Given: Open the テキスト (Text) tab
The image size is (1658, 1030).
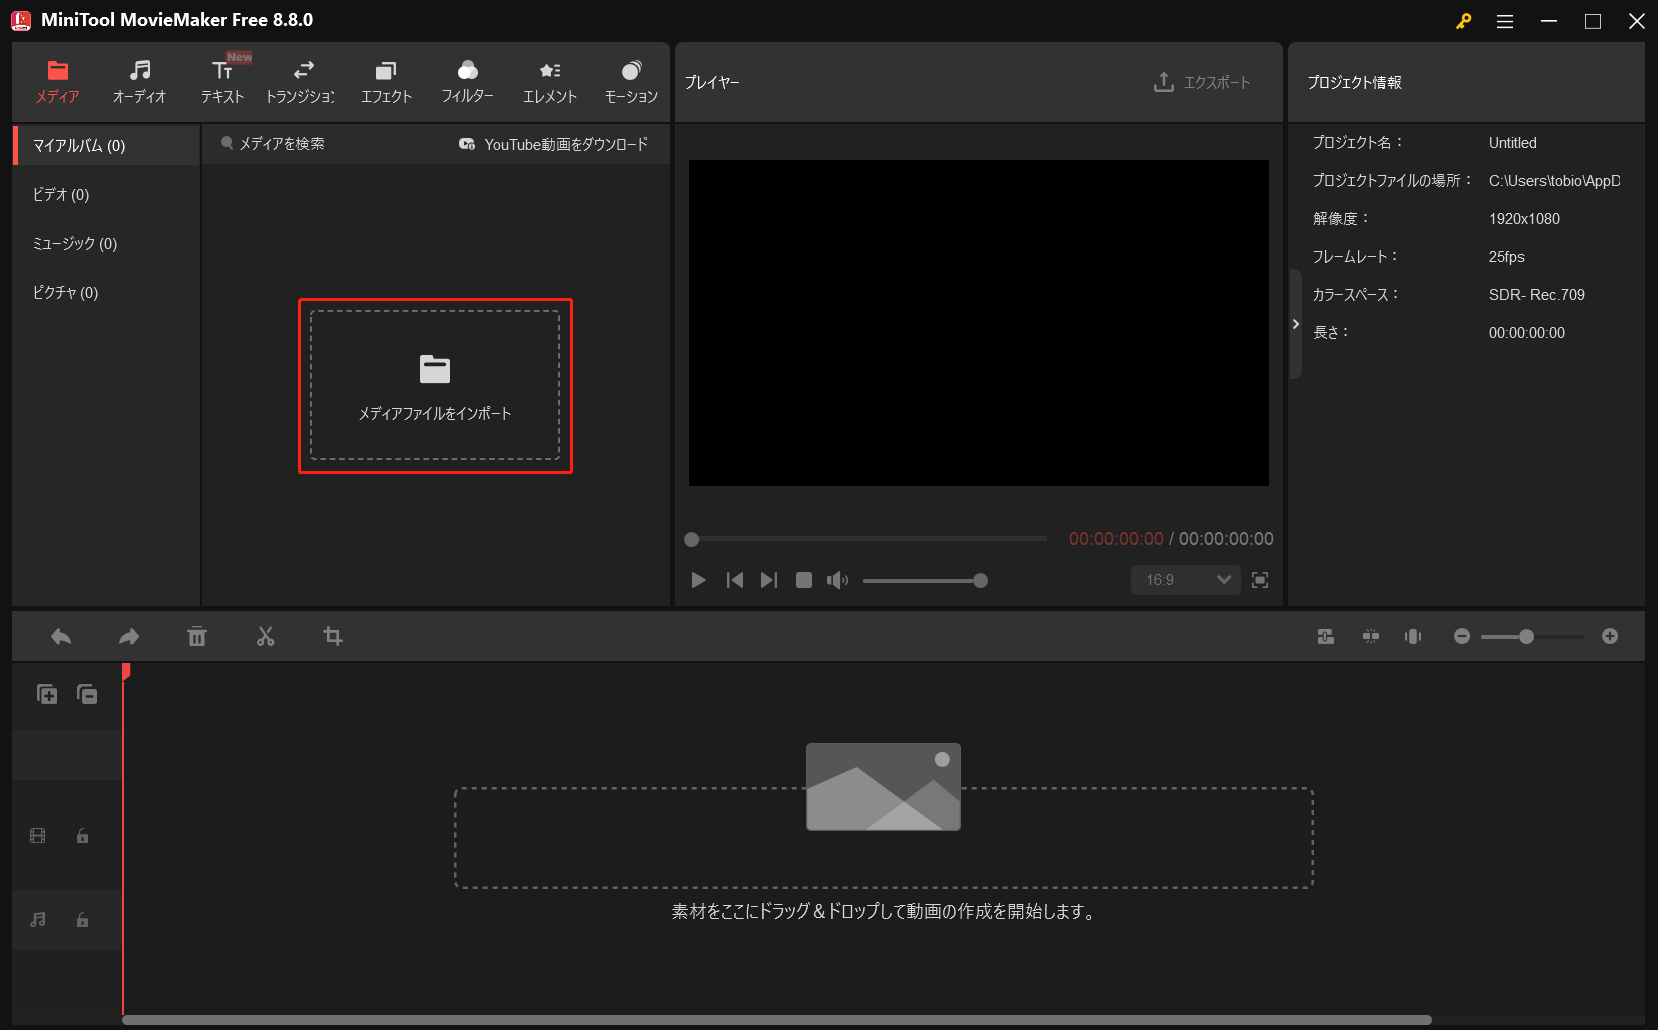Looking at the screenshot, I should coord(222,82).
